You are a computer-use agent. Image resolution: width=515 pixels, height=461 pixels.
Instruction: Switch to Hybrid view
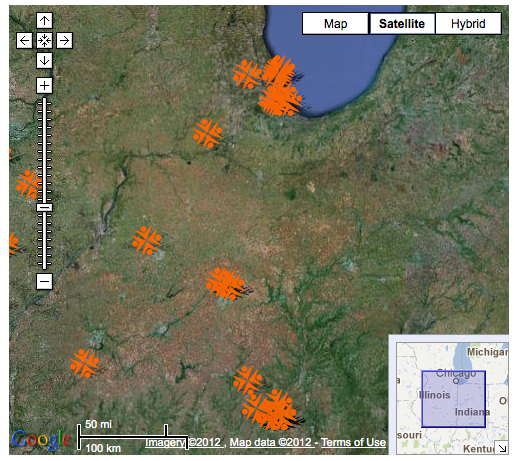(x=468, y=24)
